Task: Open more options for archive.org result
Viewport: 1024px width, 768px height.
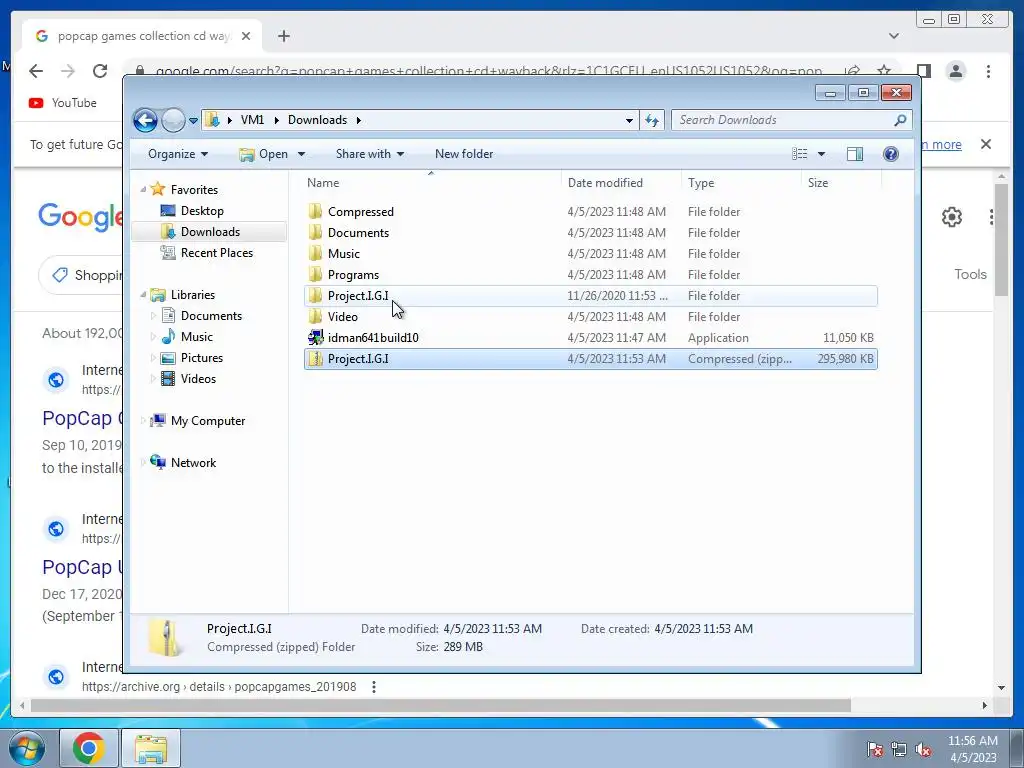Action: pyautogui.click(x=374, y=686)
